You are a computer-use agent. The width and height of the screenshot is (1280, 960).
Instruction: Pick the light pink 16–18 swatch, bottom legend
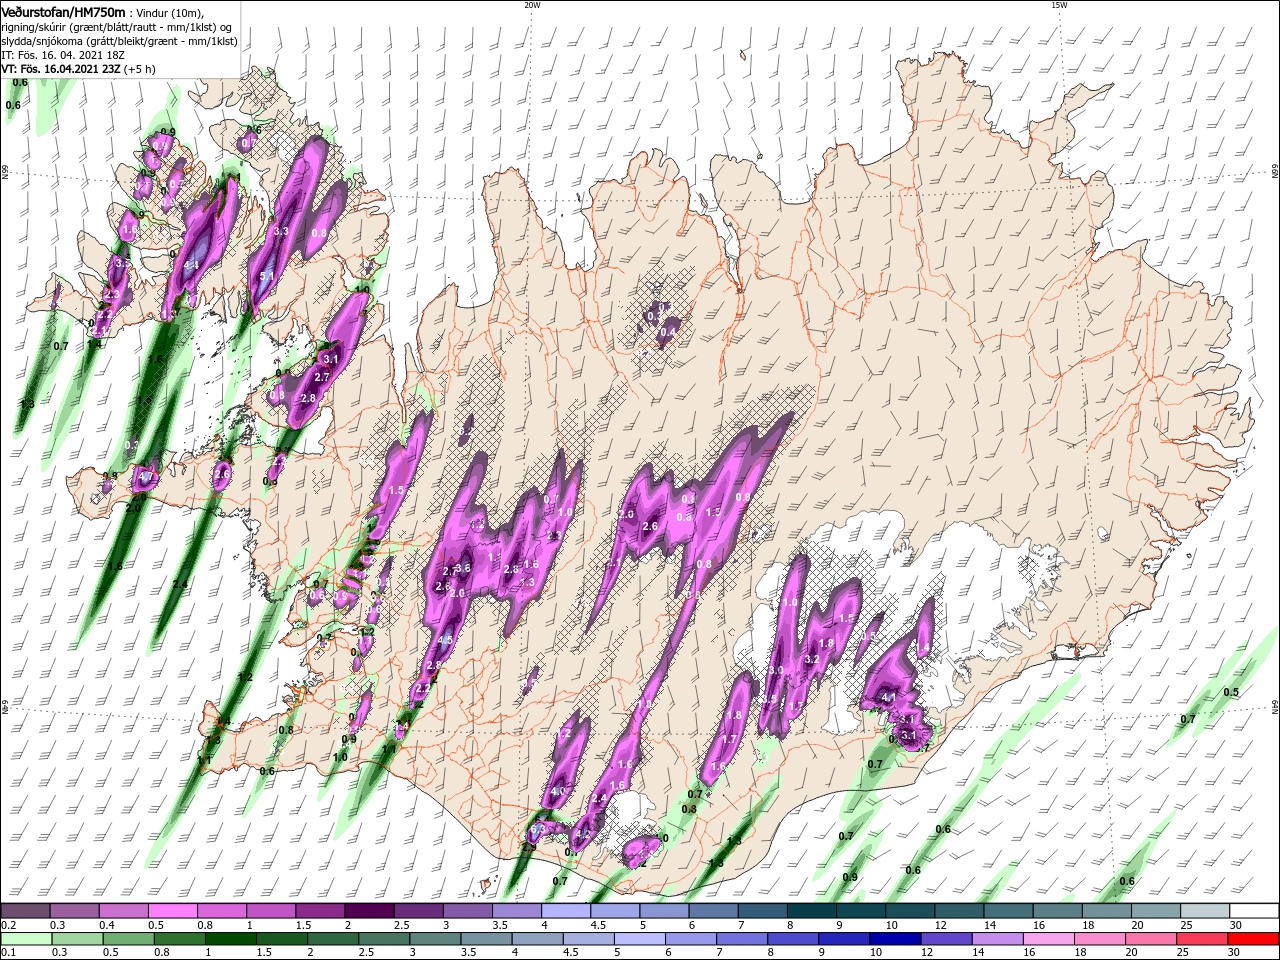pos(1048,939)
